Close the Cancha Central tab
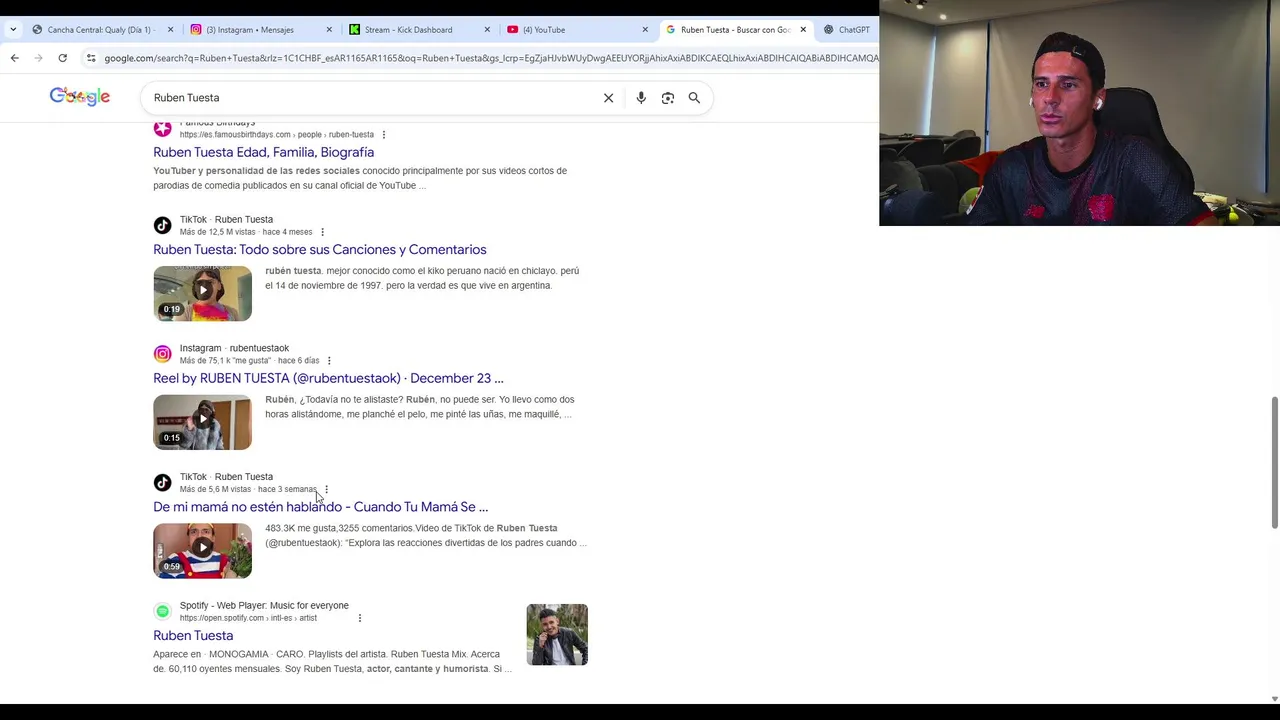This screenshot has height=720, width=1280. click(x=170, y=30)
